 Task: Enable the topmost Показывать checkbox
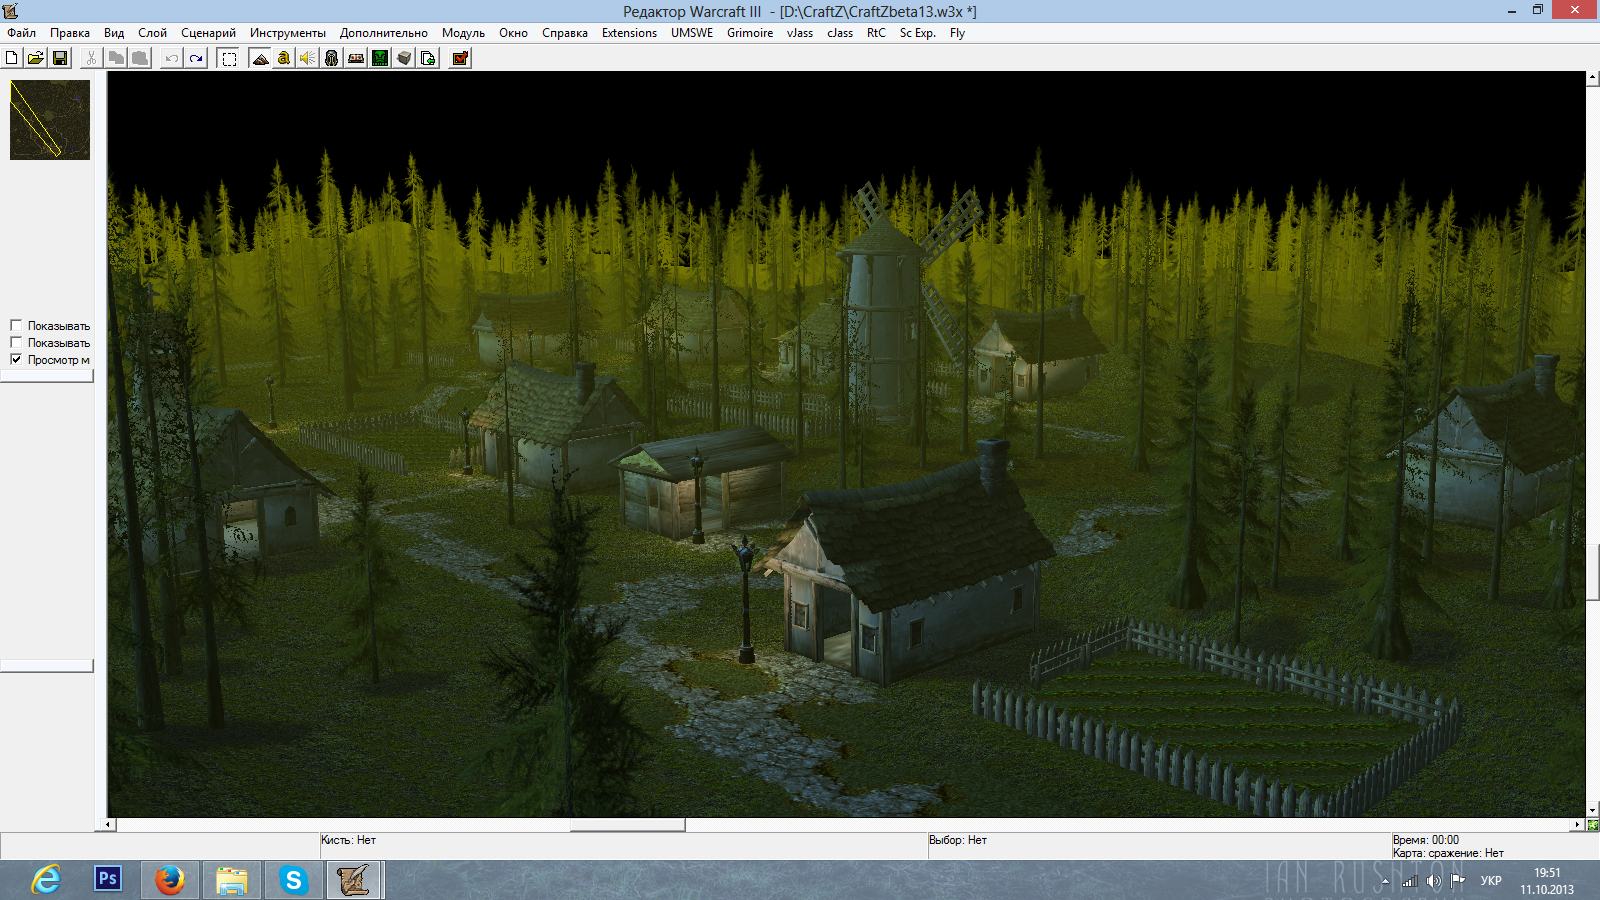[x=16, y=325]
